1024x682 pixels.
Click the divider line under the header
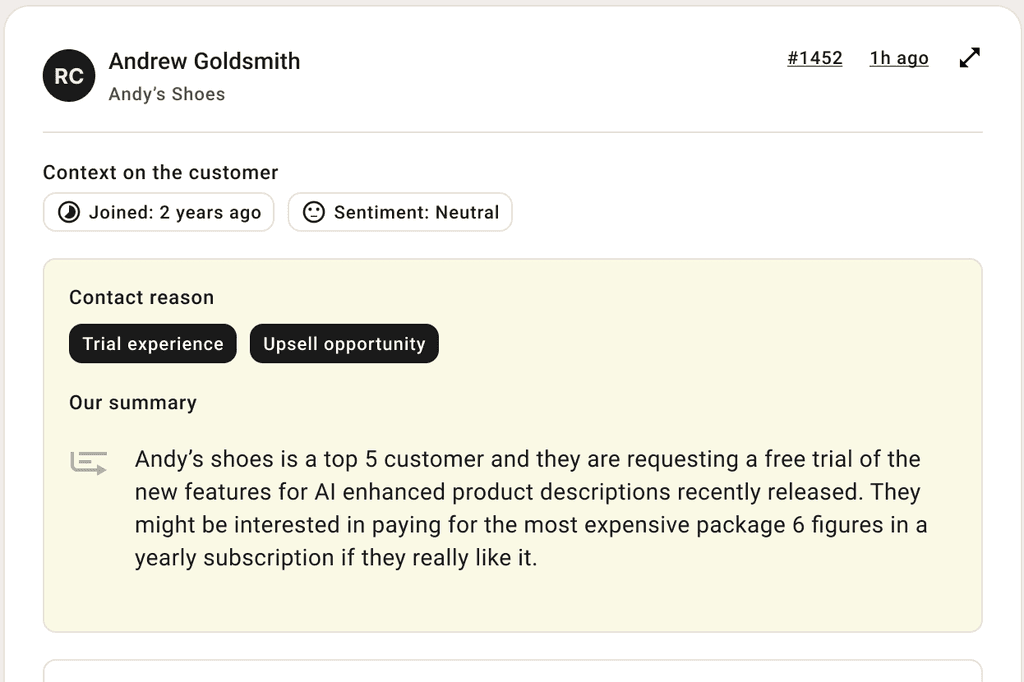[x=513, y=132]
